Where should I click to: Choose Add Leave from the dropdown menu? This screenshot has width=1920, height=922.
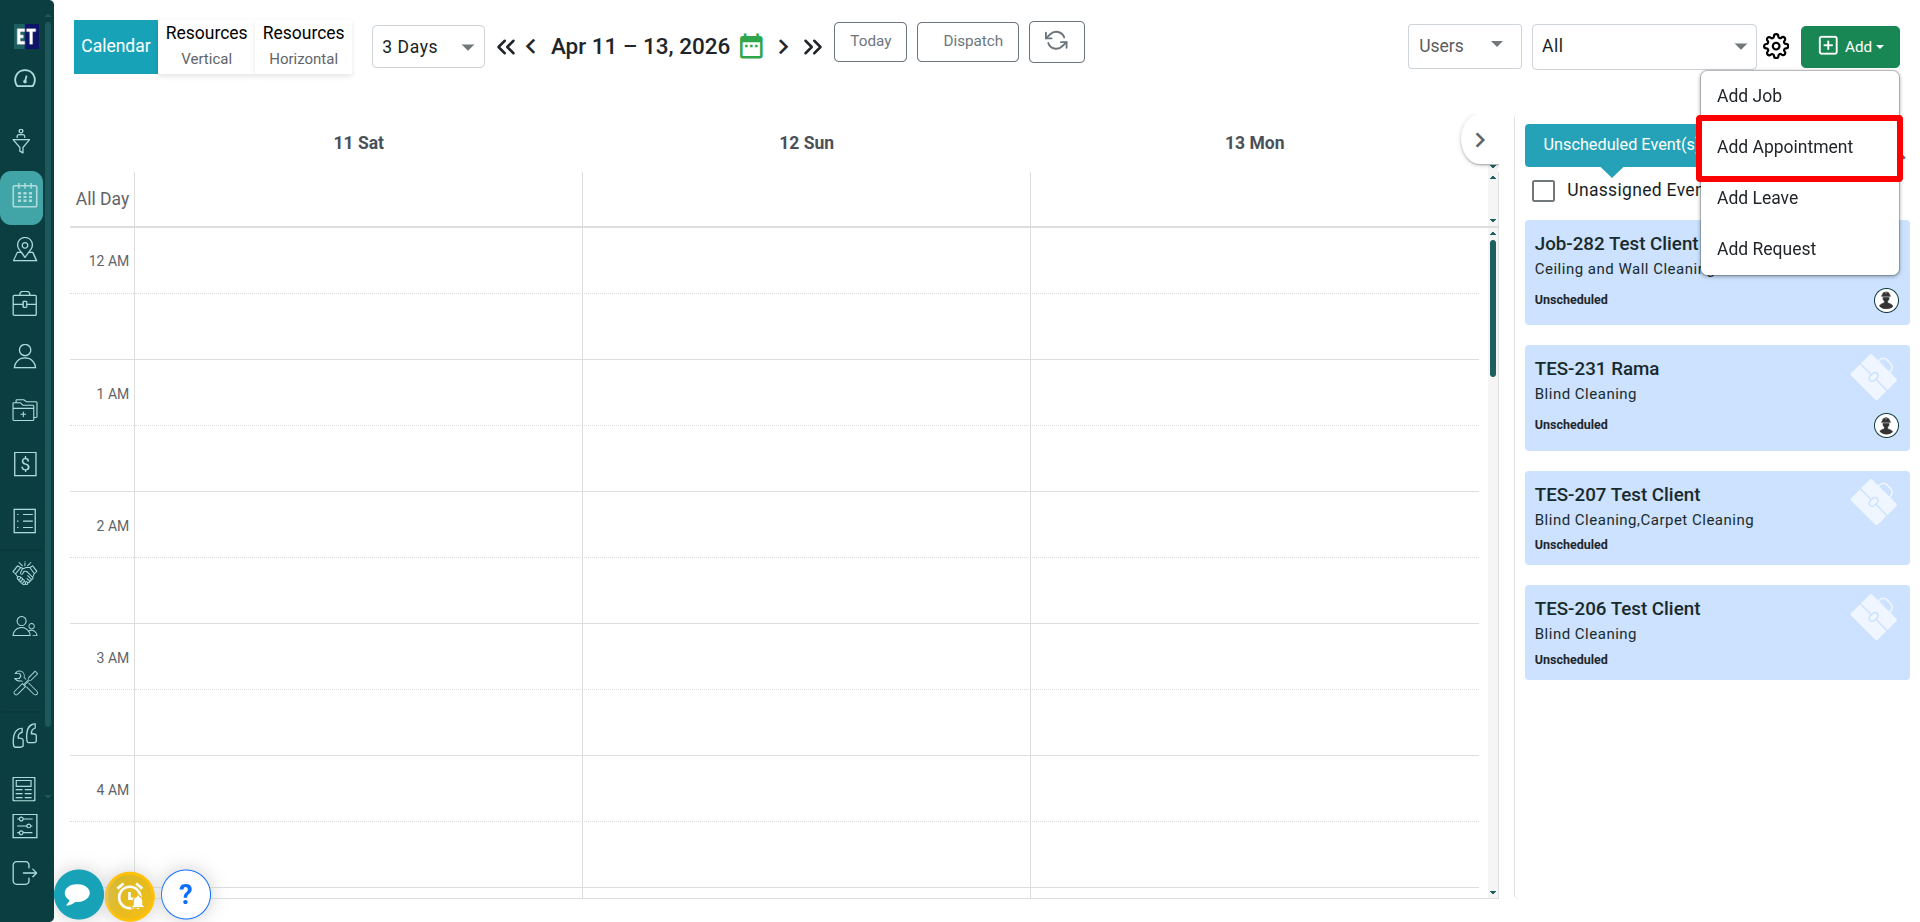coord(1757,198)
